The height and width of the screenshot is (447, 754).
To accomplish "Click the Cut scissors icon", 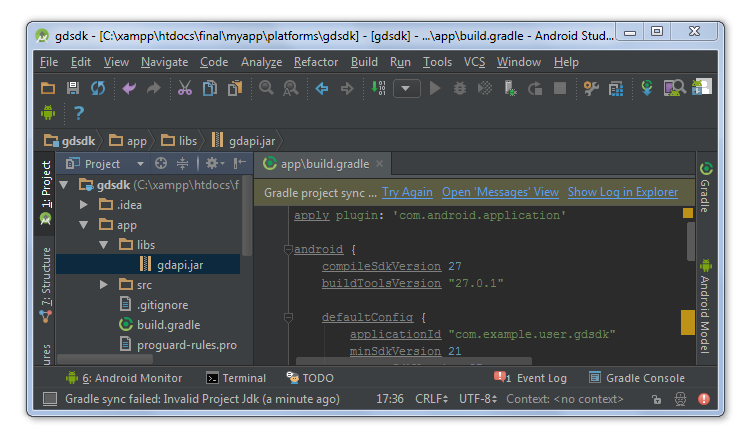I will click(185, 88).
